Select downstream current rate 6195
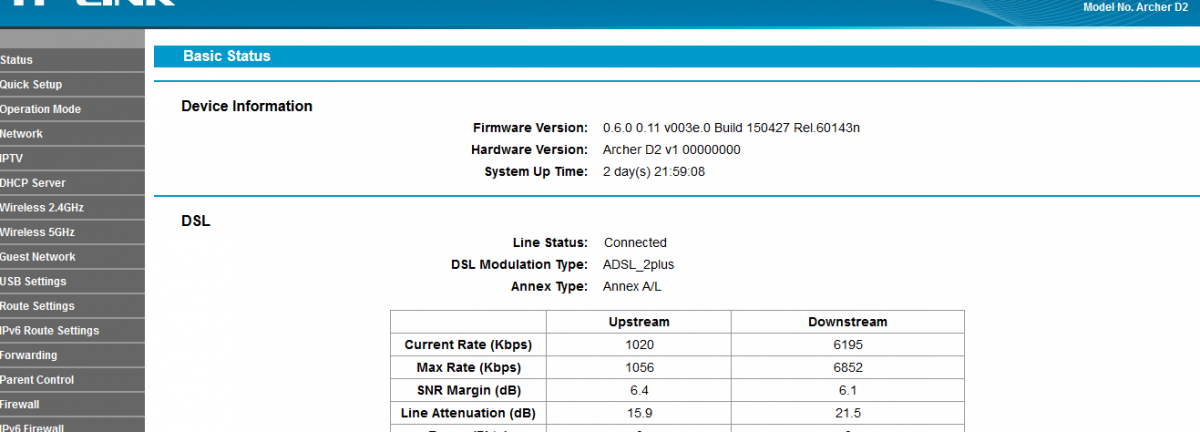The image size is (1200, 432). pyautogui.click(x=848, y=345)
